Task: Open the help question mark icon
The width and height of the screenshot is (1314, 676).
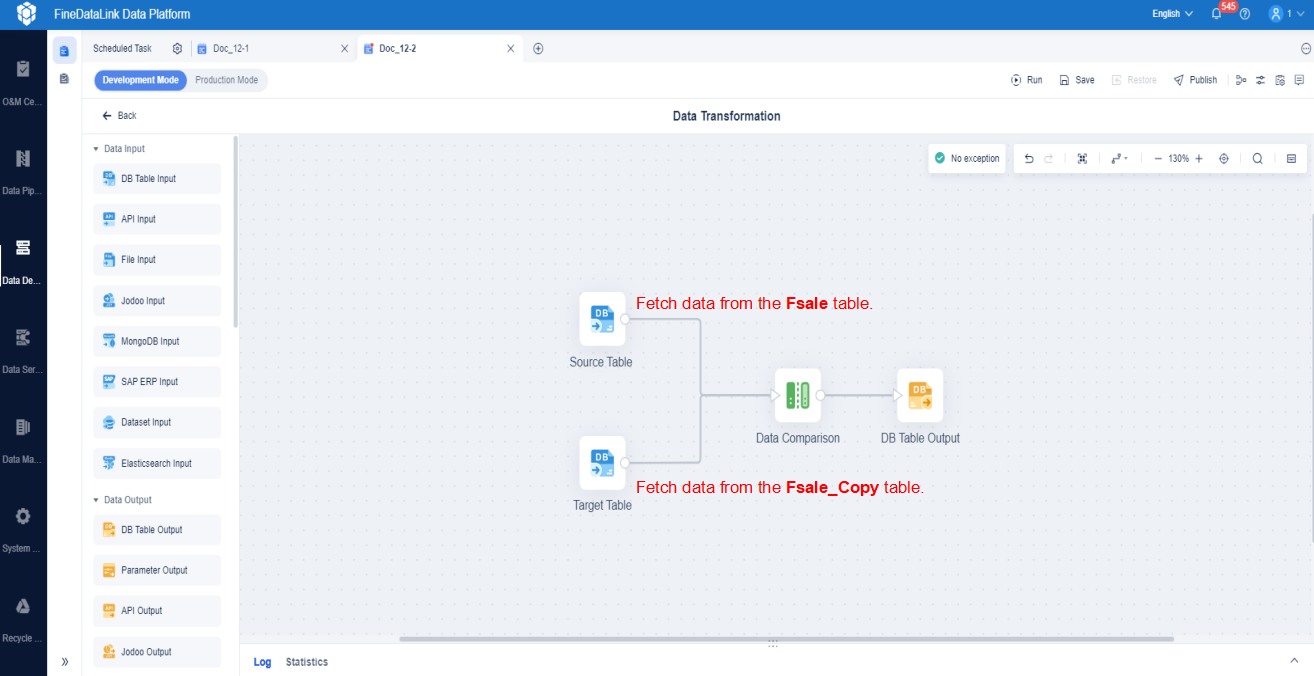Action: coord(1245,14)
